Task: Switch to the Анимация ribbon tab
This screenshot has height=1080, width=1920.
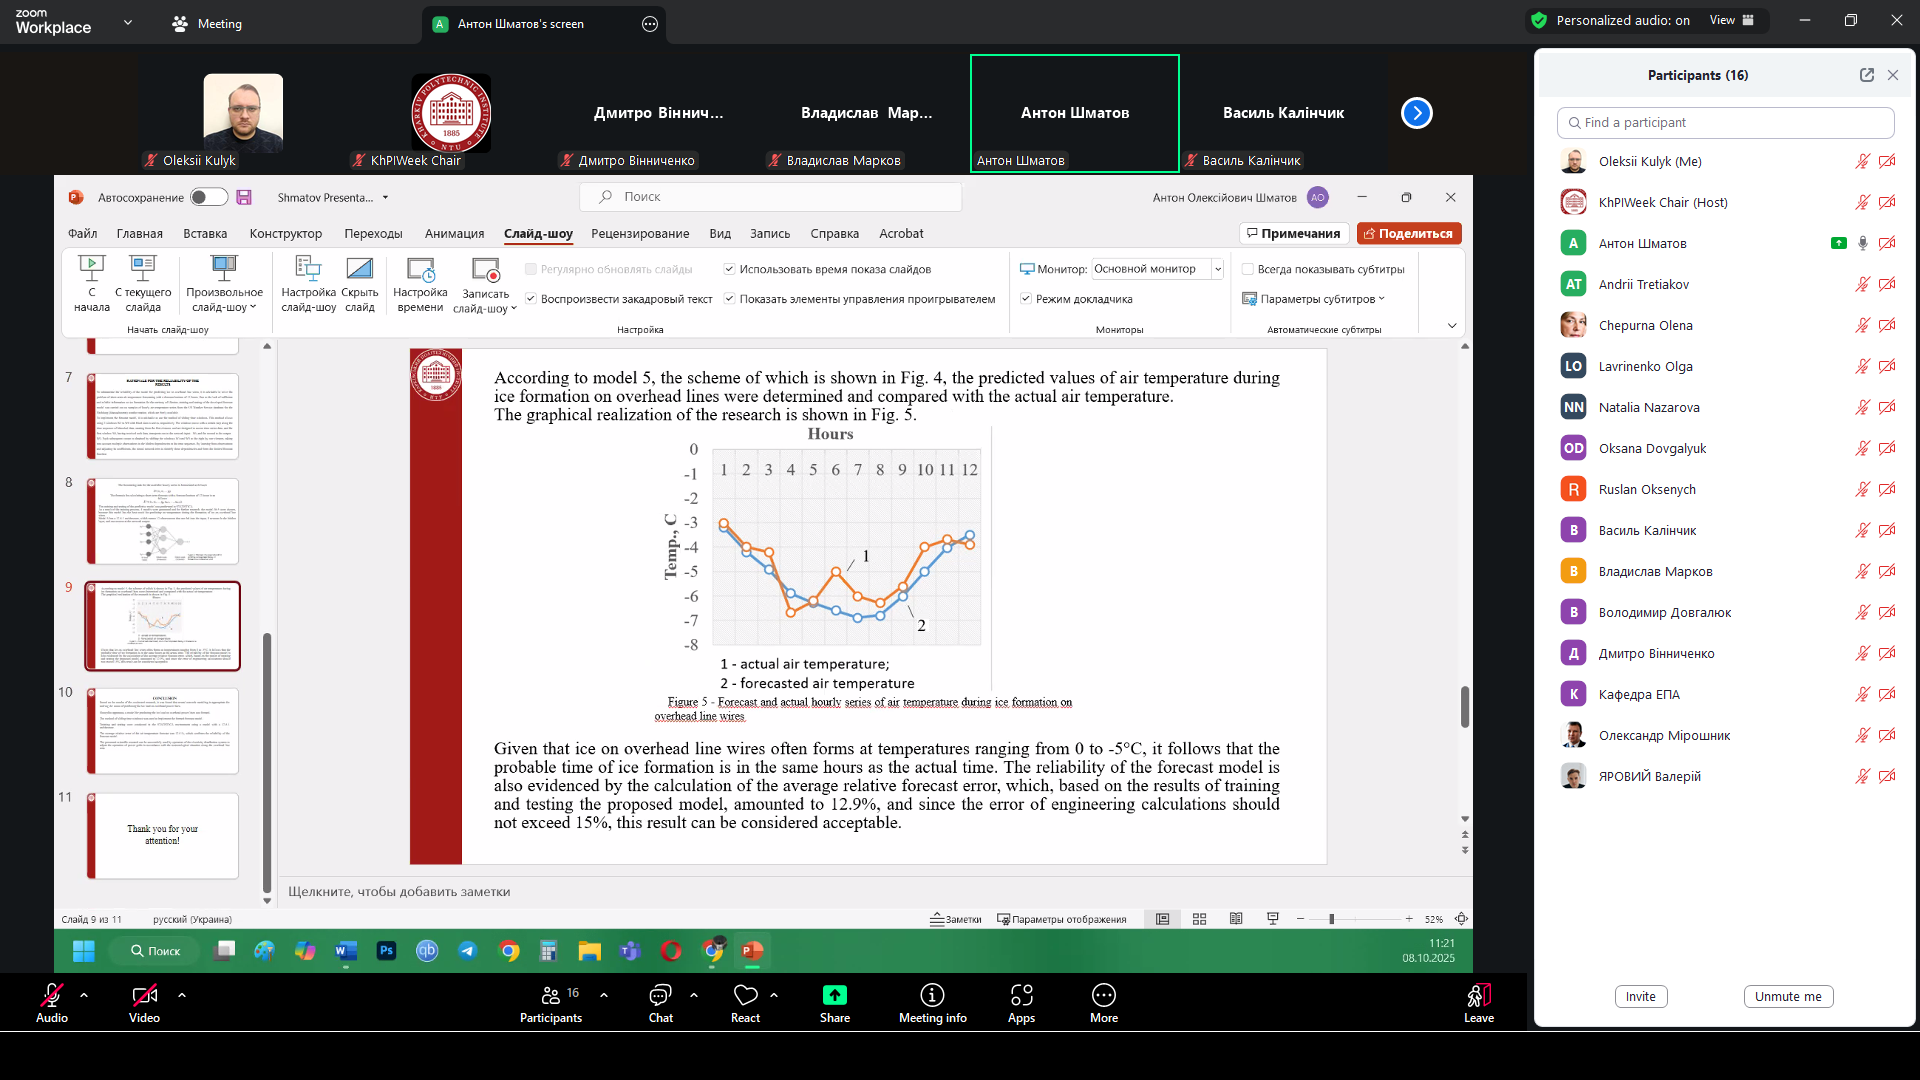Action: (454, 233)
